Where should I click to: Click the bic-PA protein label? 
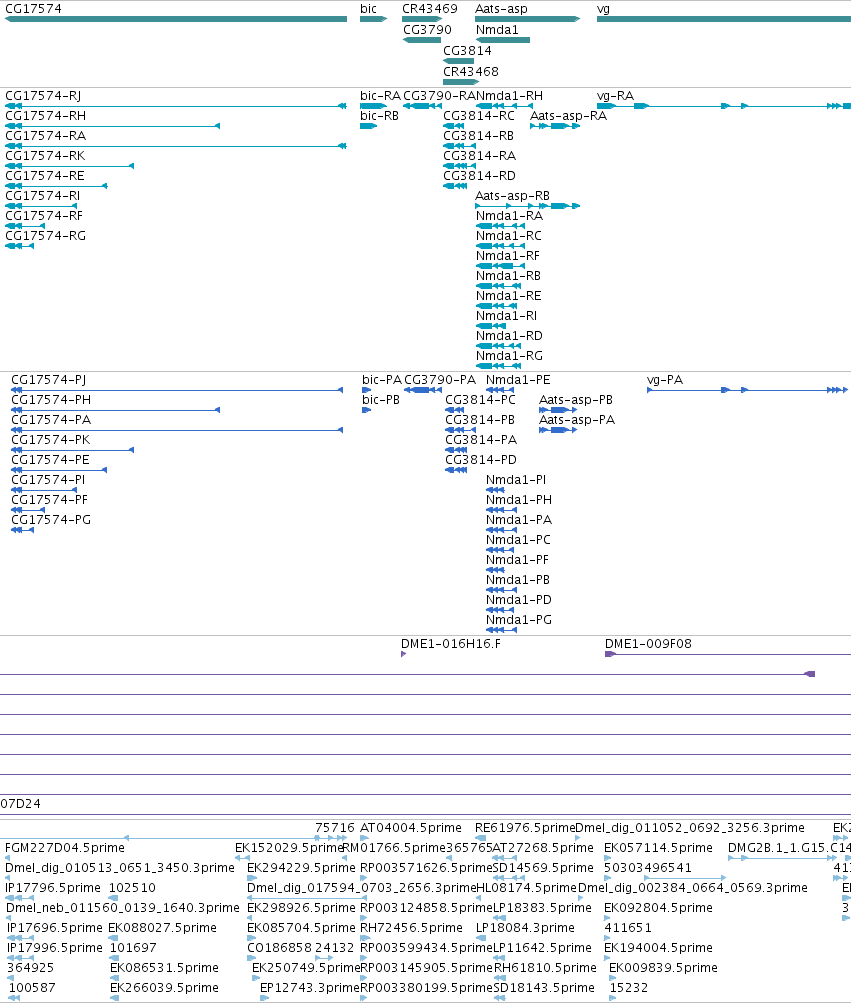(x=382, y=380)
